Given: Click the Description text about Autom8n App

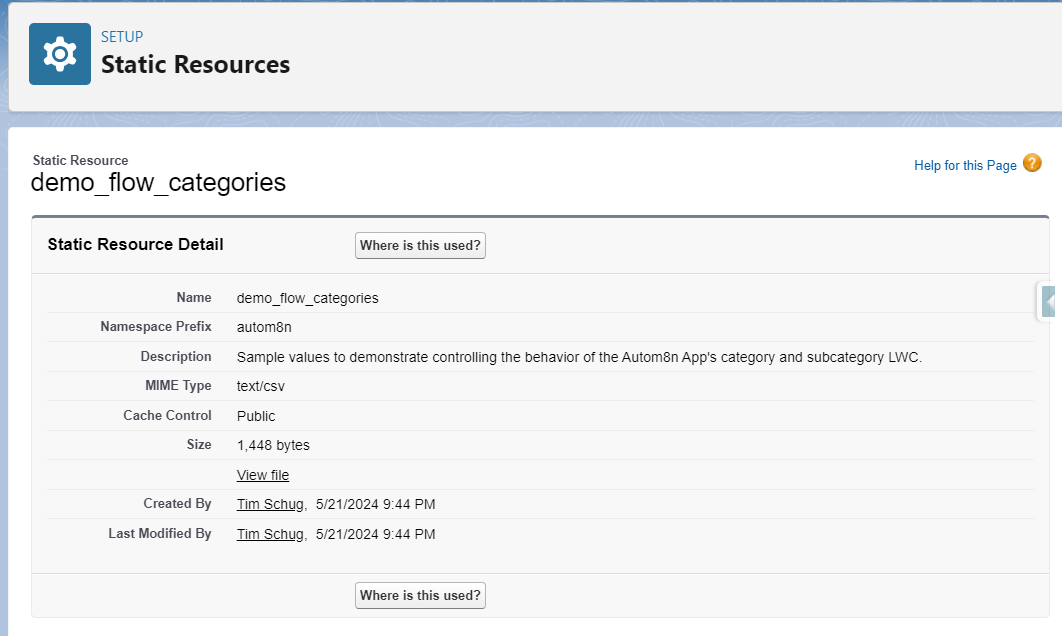Looking at the screenshot, I should (x=579, y=357).
